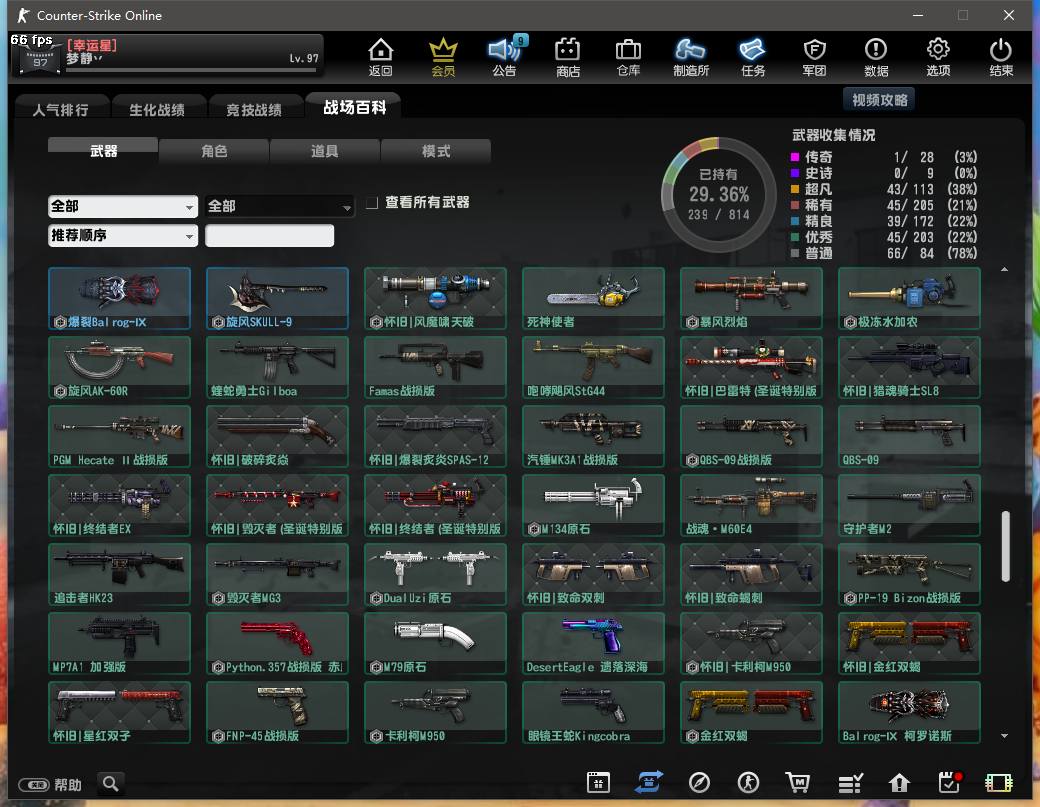Viewport: 1040px width, 807px height.
Task: Select the 角色 sub-tab
Action: [214, 151]
